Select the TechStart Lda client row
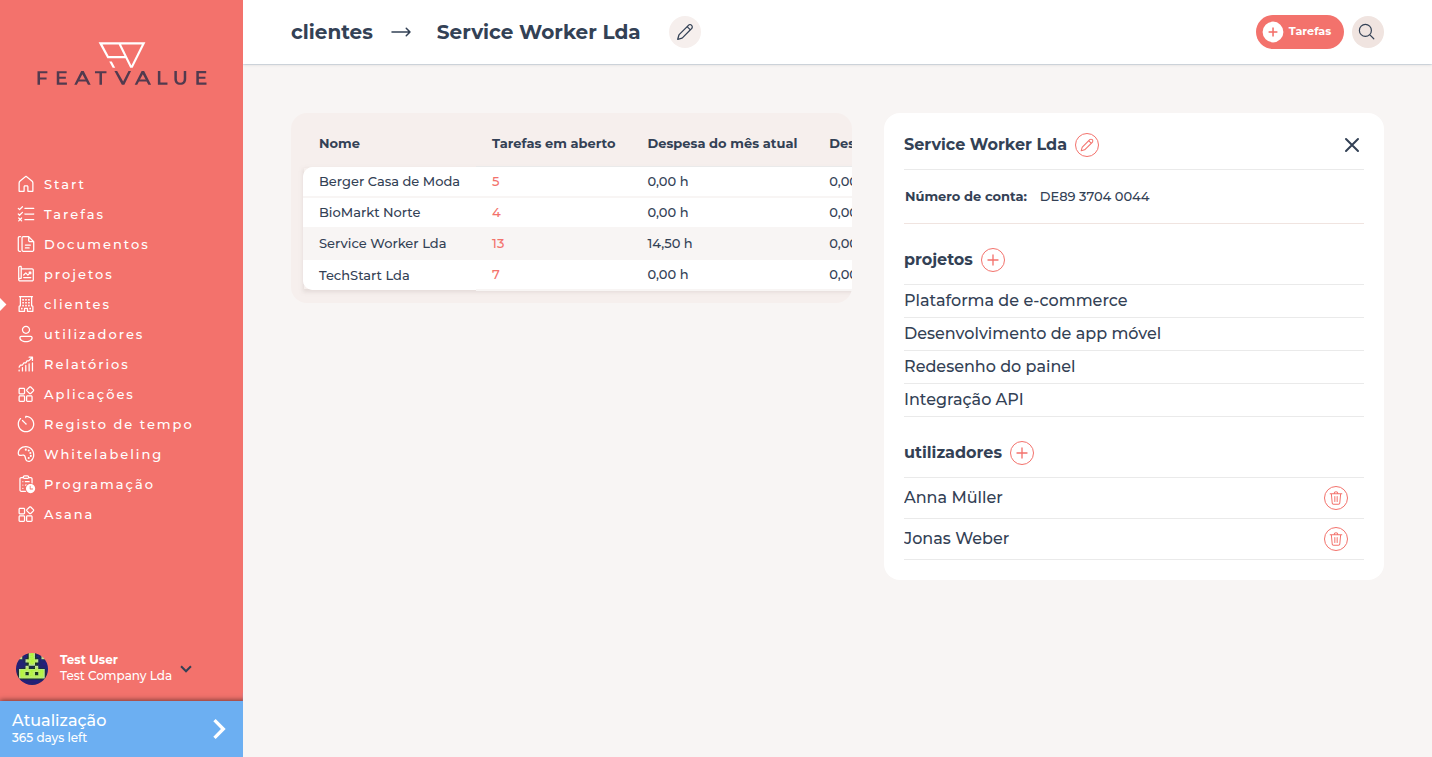1432x757 pixels. pyautogui.click(x=577, y=275)
